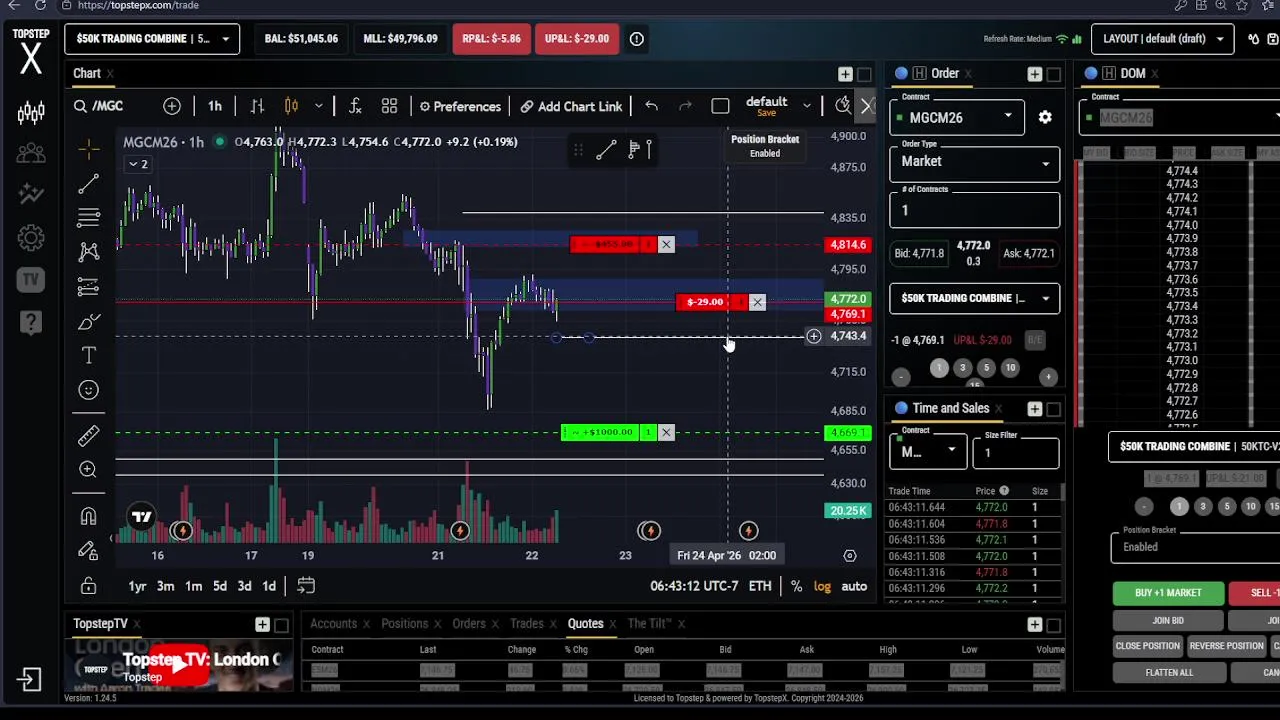Select quantity 5 in Order panel
Image resolution: width=1280 pixels, height=720 pixels.
click(986, 368)
